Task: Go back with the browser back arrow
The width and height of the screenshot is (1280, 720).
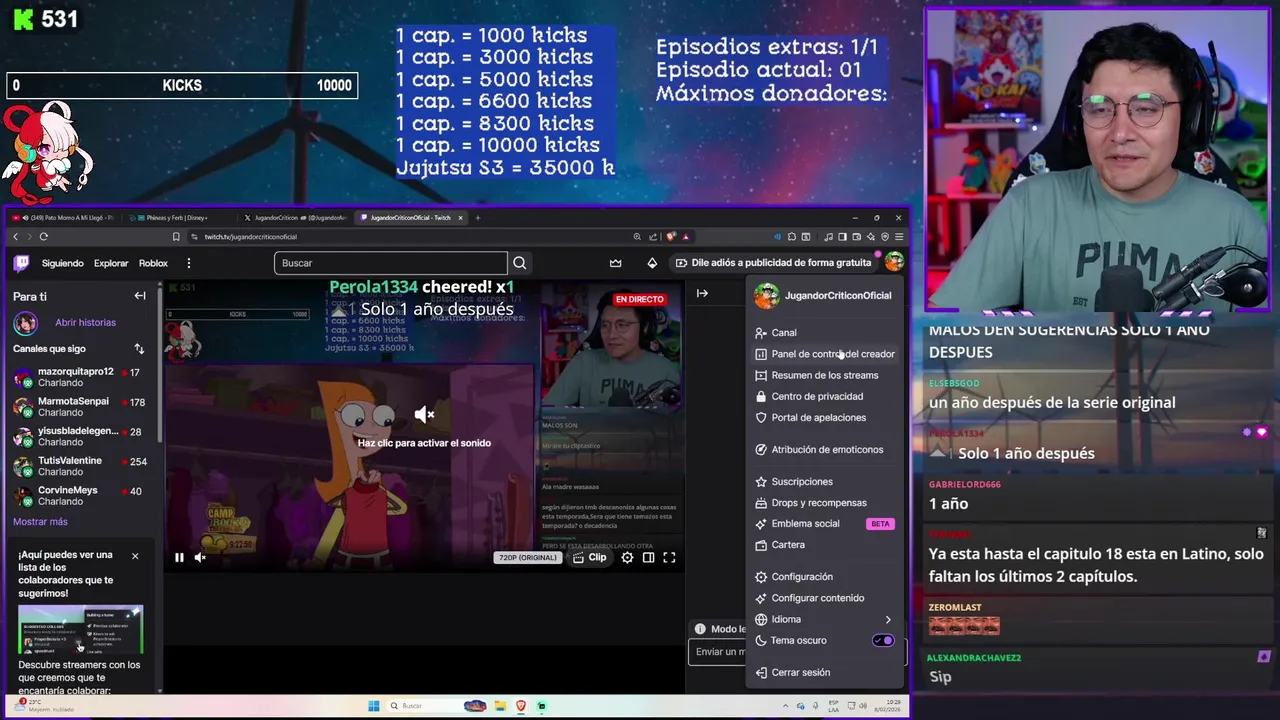Action: 15,237
